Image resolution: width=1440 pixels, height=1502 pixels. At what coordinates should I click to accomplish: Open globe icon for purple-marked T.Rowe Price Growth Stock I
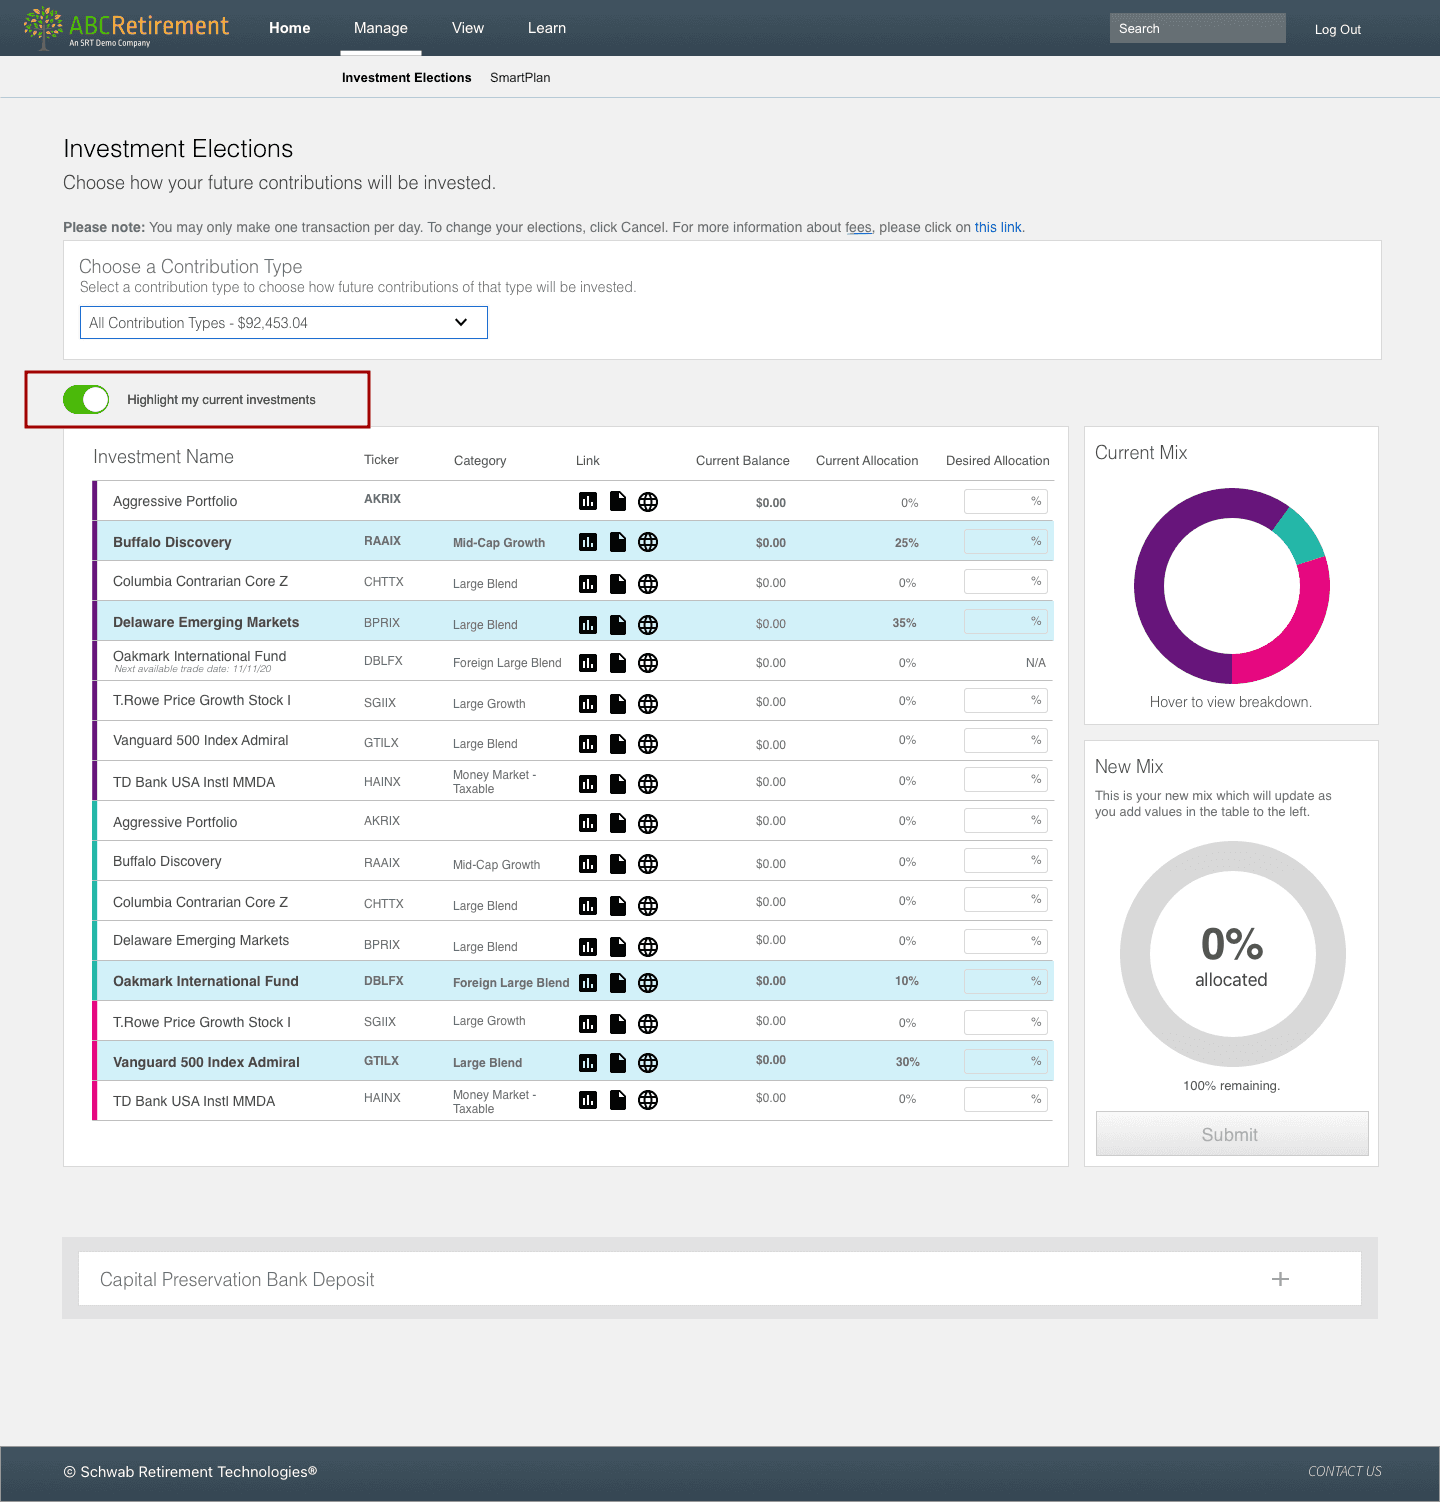pyautogui.click(x=648, y=704)
